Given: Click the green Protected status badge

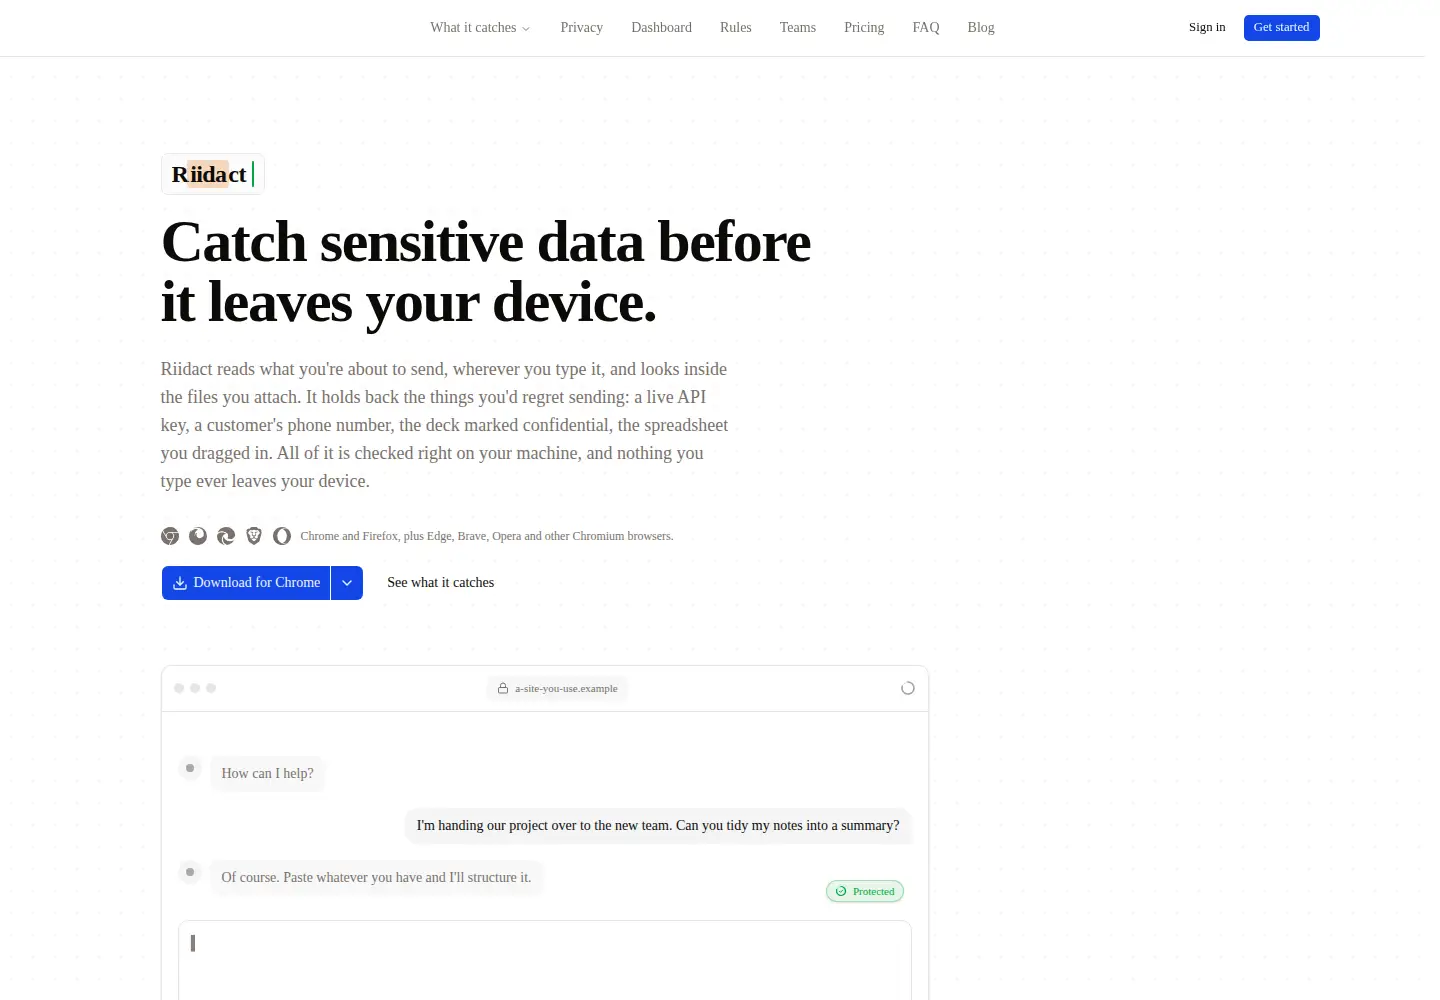Looking at the screenshot, I should tap(865, 891).
